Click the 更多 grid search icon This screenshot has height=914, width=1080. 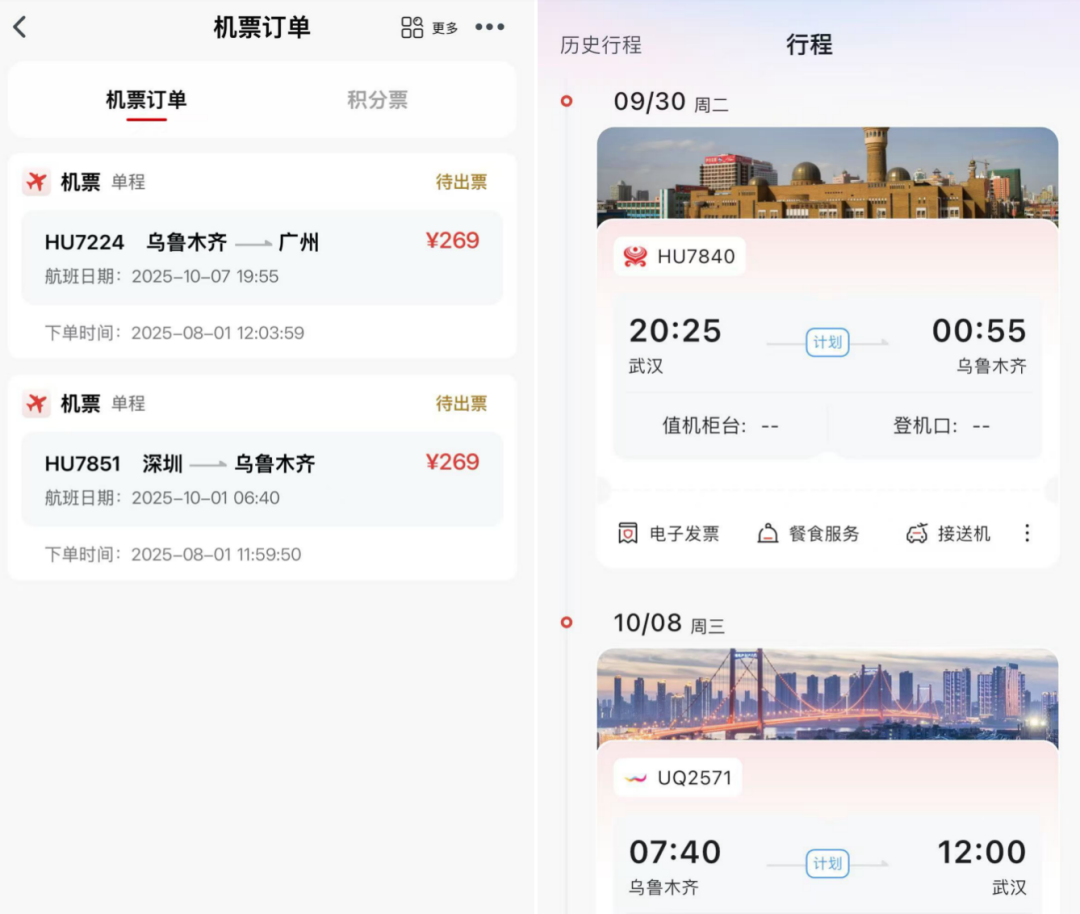point(412,27)
